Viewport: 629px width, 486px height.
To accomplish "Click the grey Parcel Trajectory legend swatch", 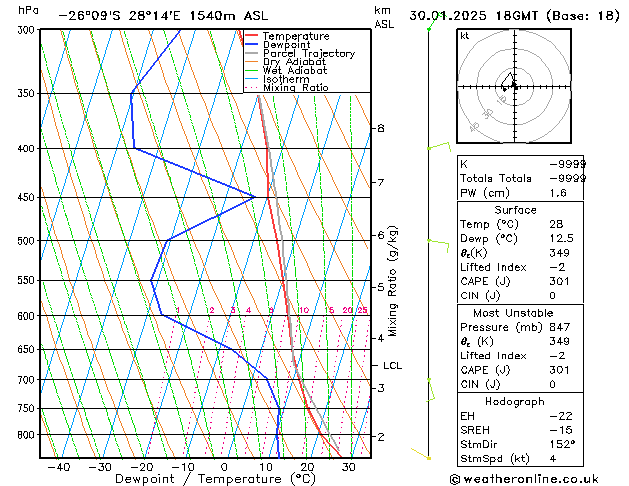I will 252,53.
